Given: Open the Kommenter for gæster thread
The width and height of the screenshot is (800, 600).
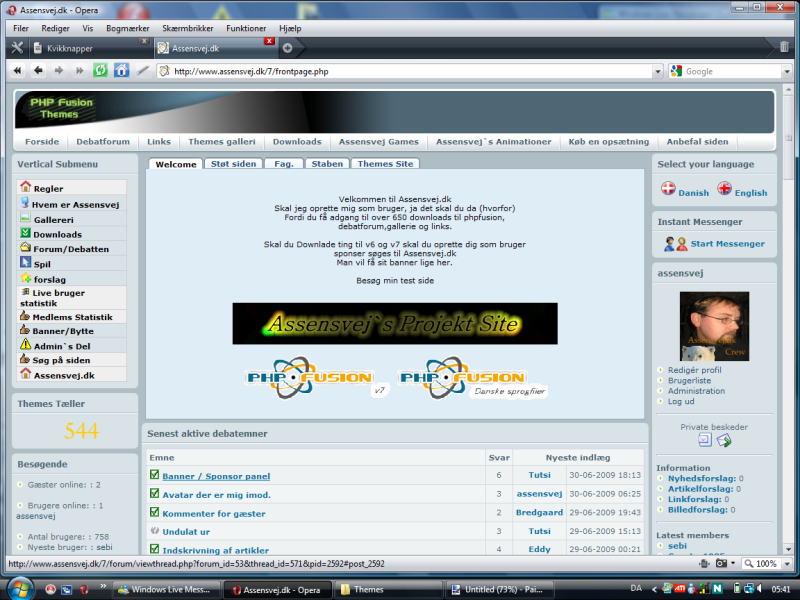Looking at the screenshot, I should click(214, 514).
